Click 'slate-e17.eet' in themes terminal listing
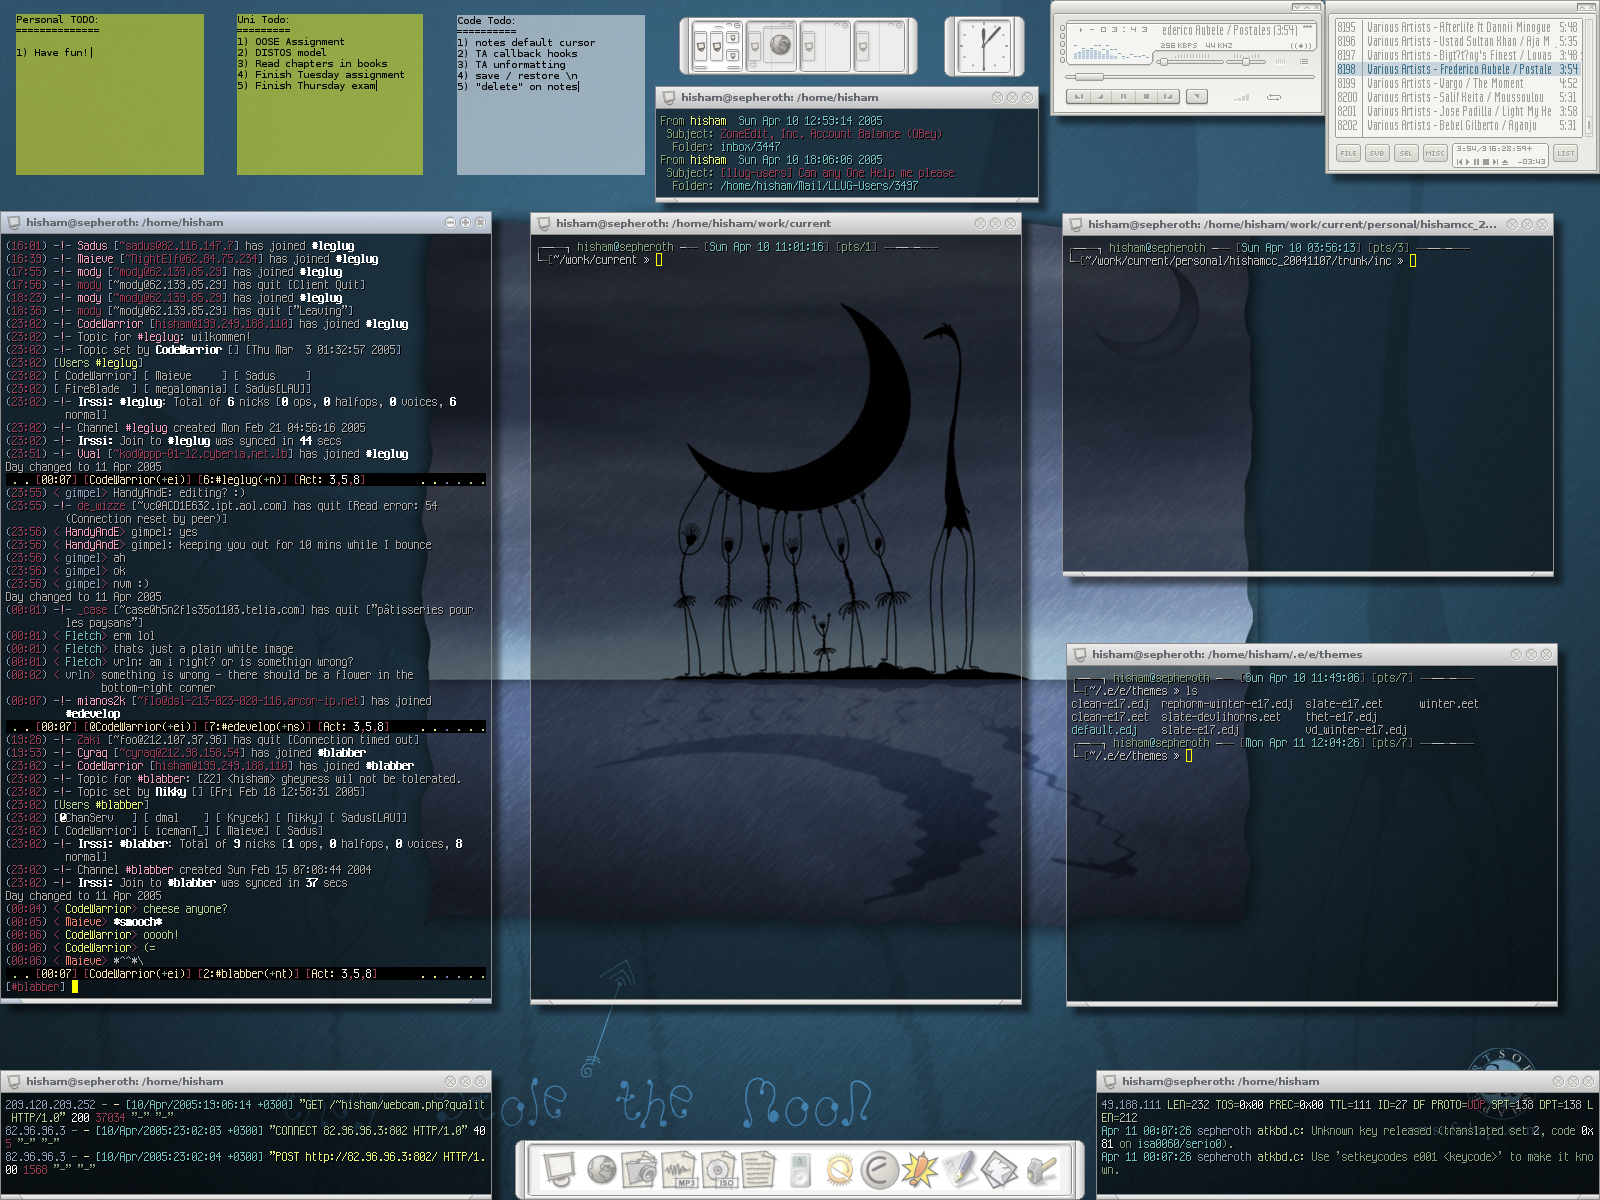The width and height of the screenshot is (1600, 1200). [1344, 704]
